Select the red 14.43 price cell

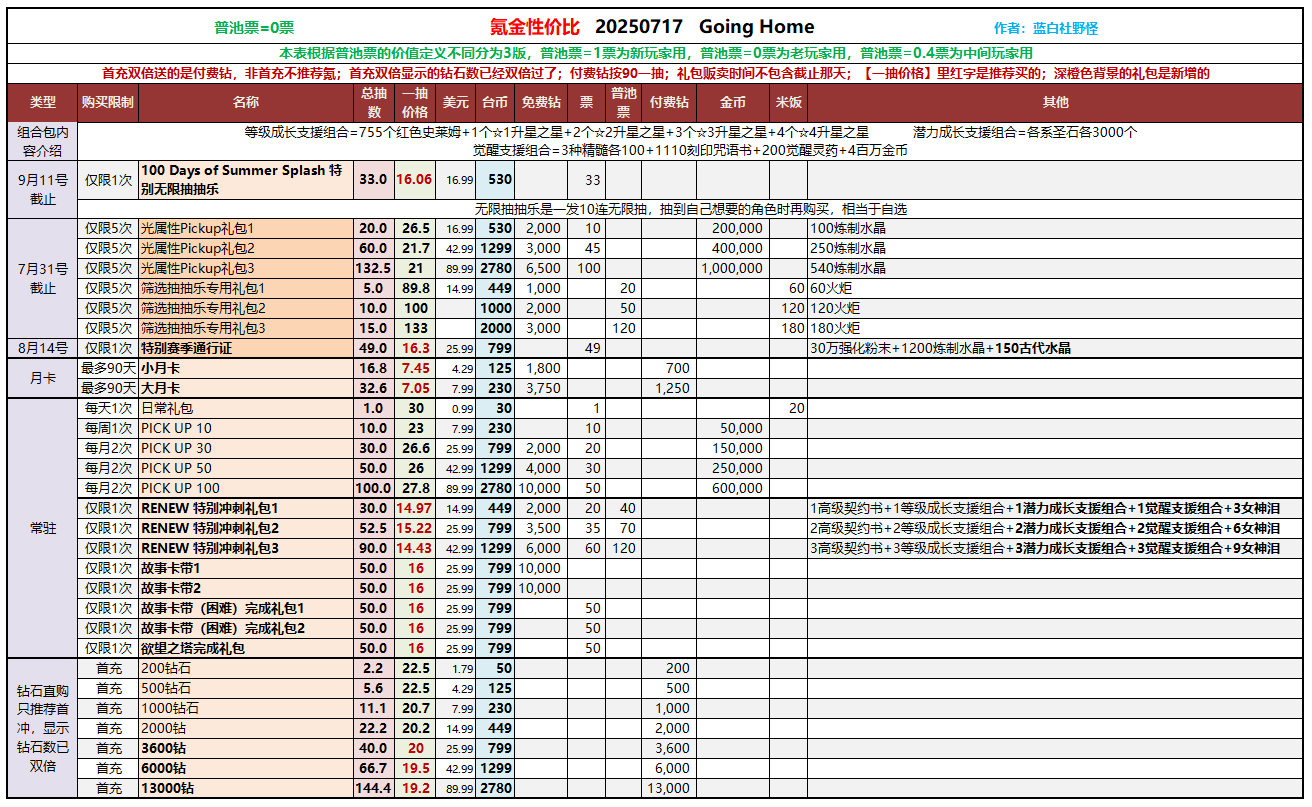tap(415, 548)
